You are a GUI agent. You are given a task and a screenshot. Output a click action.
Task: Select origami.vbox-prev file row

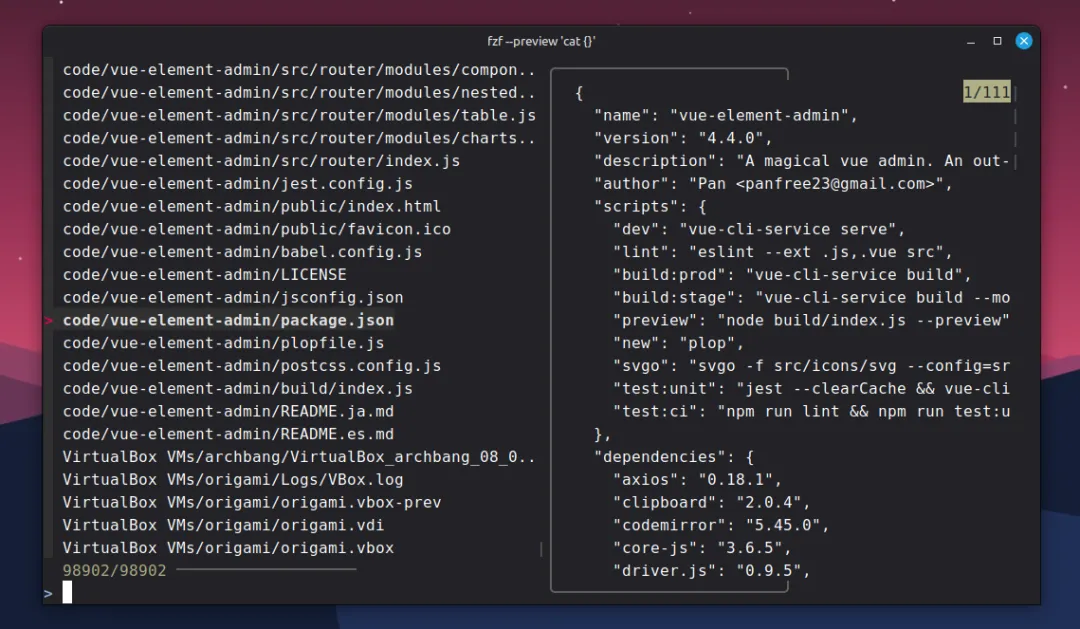point(251,502)
